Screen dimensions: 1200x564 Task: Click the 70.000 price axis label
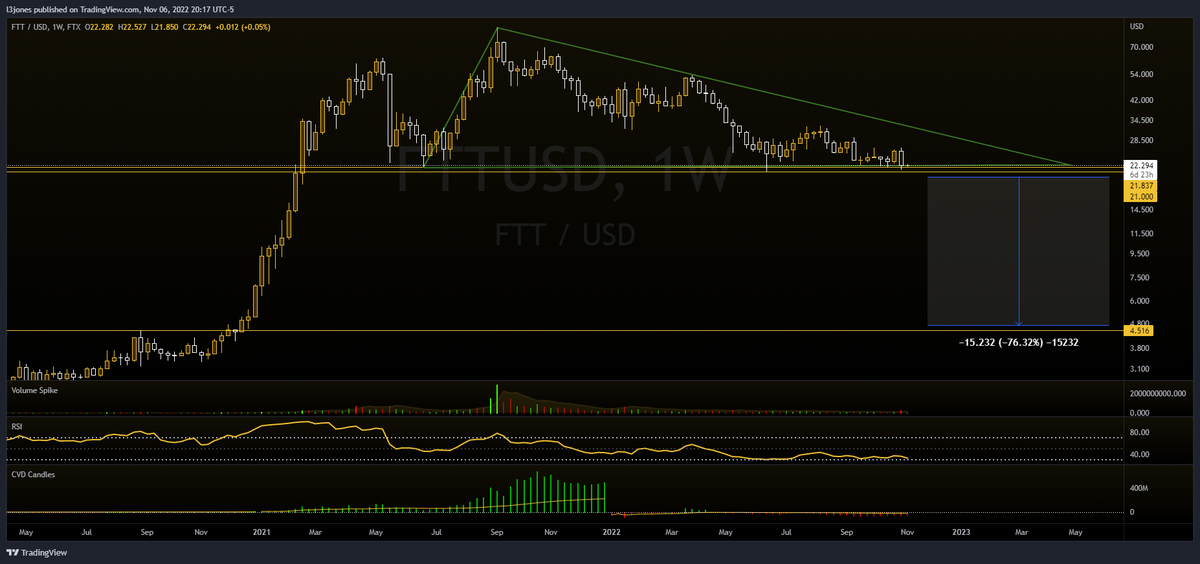1141,47
